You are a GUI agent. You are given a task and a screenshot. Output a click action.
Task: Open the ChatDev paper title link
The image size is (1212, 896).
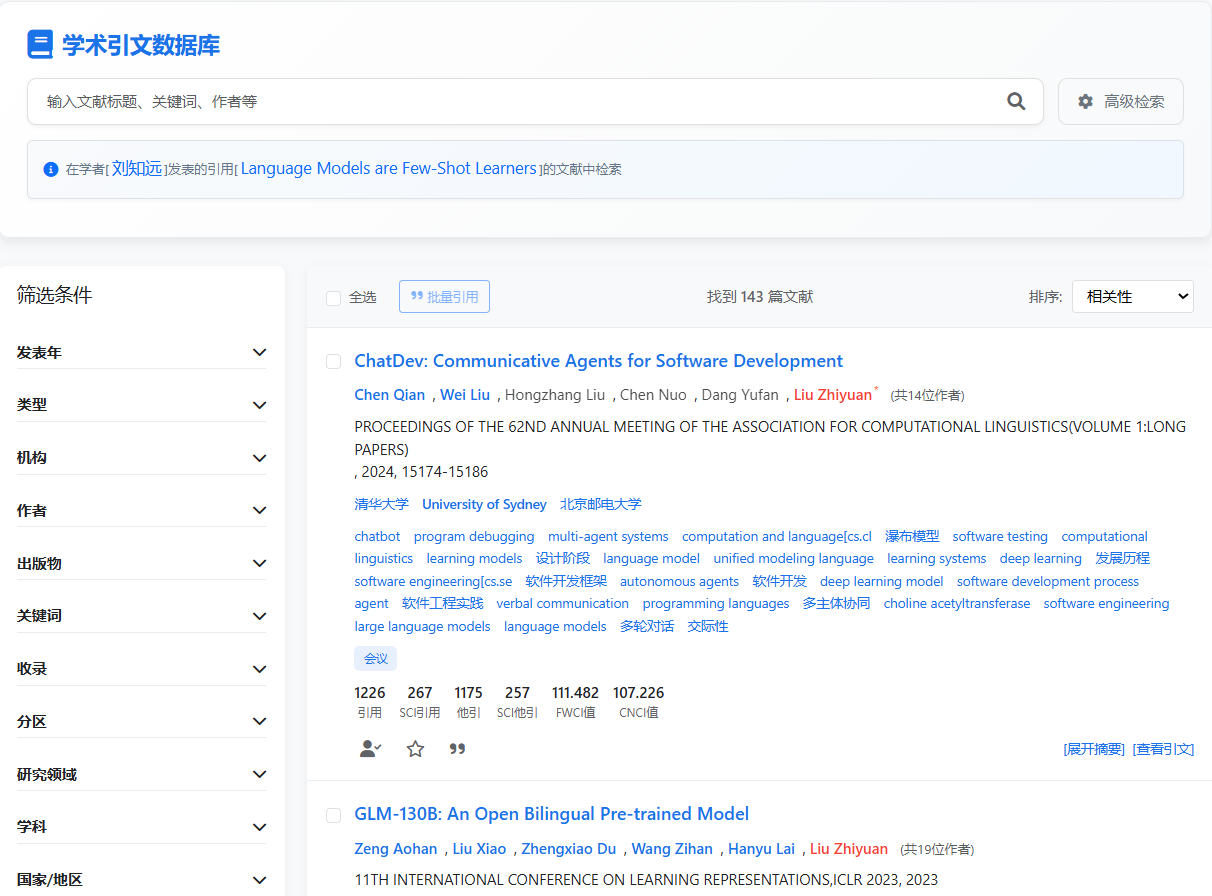[598, 361]
